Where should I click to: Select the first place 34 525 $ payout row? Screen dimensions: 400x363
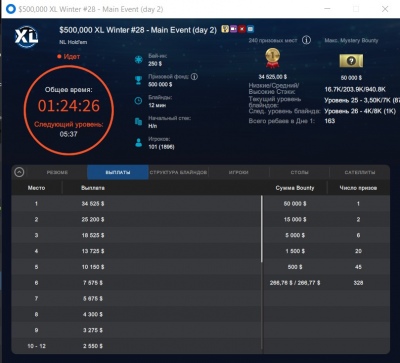136,203
